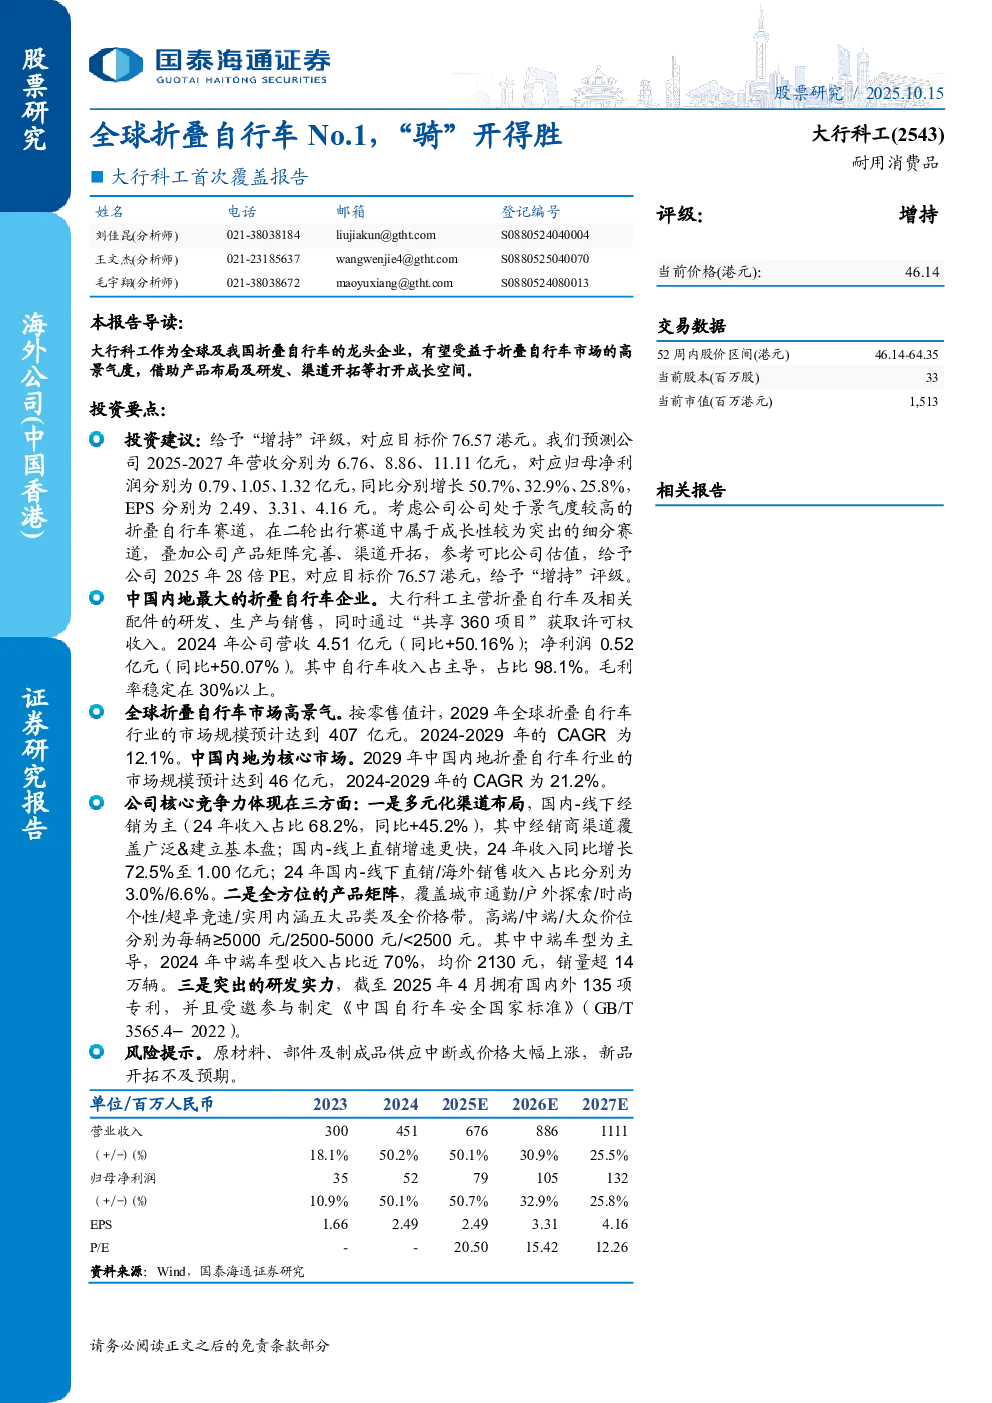This screenshot has height=1403, width=992.
Task: Click table column header 2025E
Action: 465,1104
